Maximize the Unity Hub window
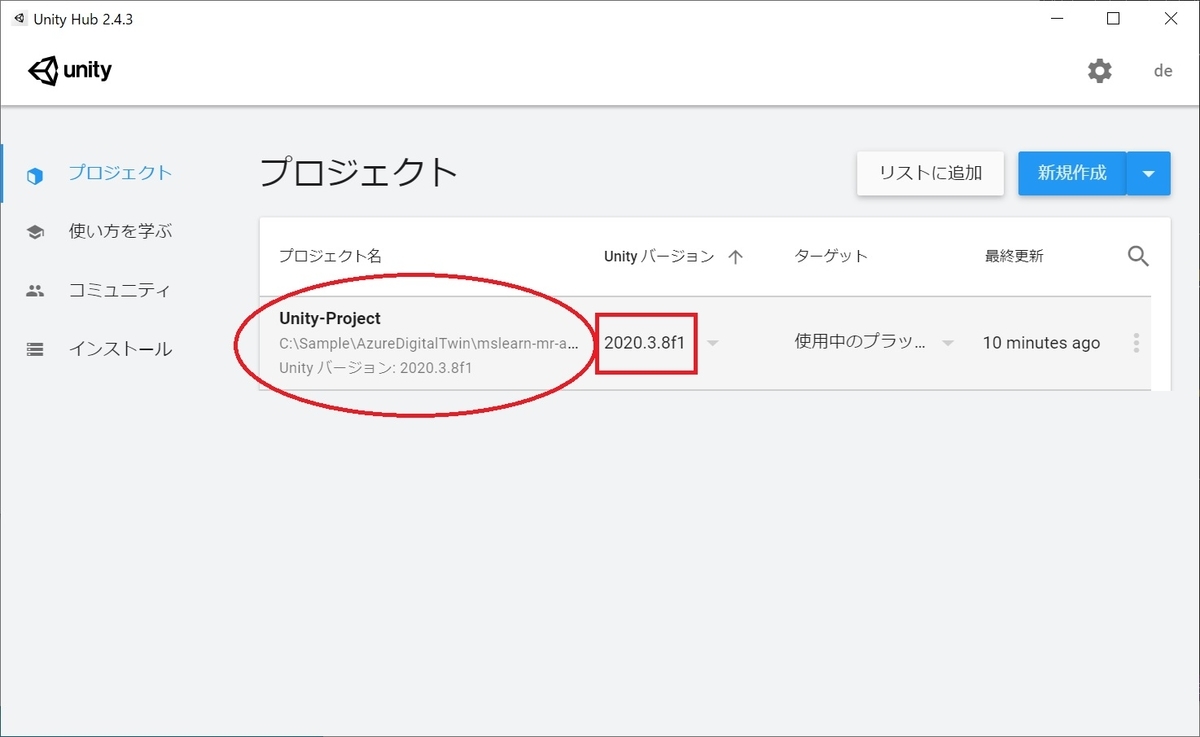 (1113, 19)
